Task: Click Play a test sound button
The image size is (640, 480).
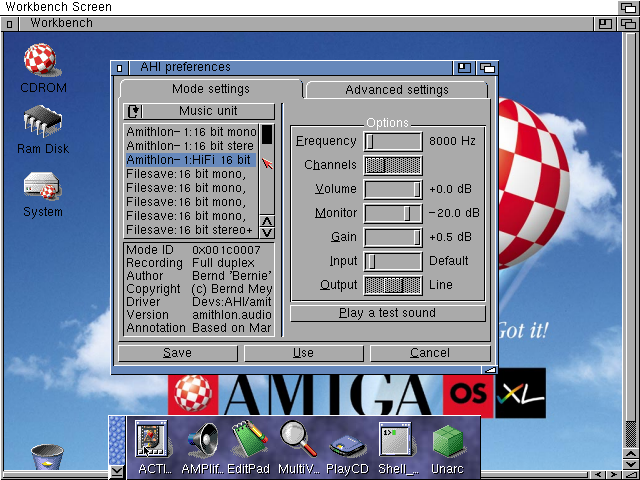Action: point(387,313)
